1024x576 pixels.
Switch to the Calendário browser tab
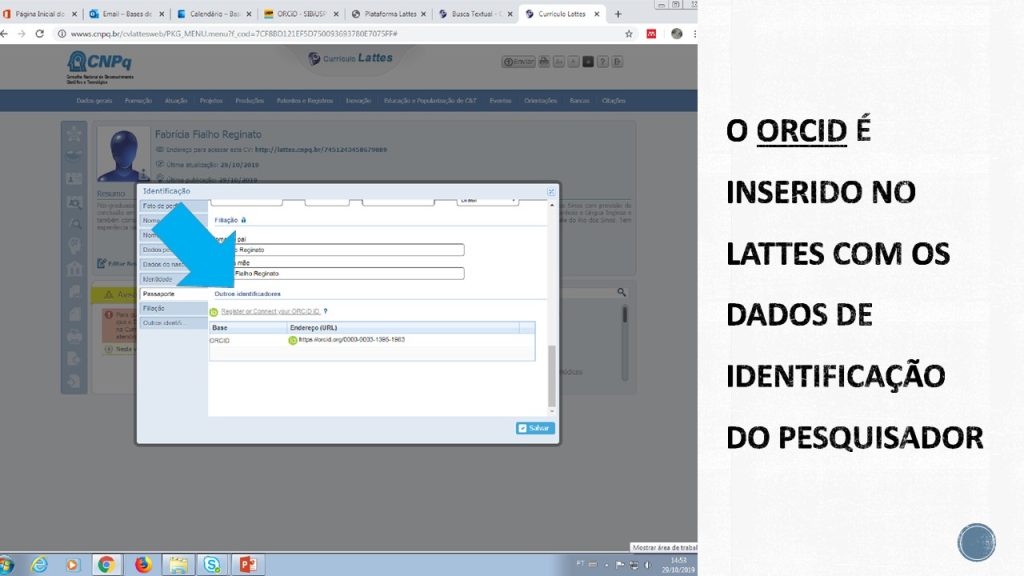214,14
